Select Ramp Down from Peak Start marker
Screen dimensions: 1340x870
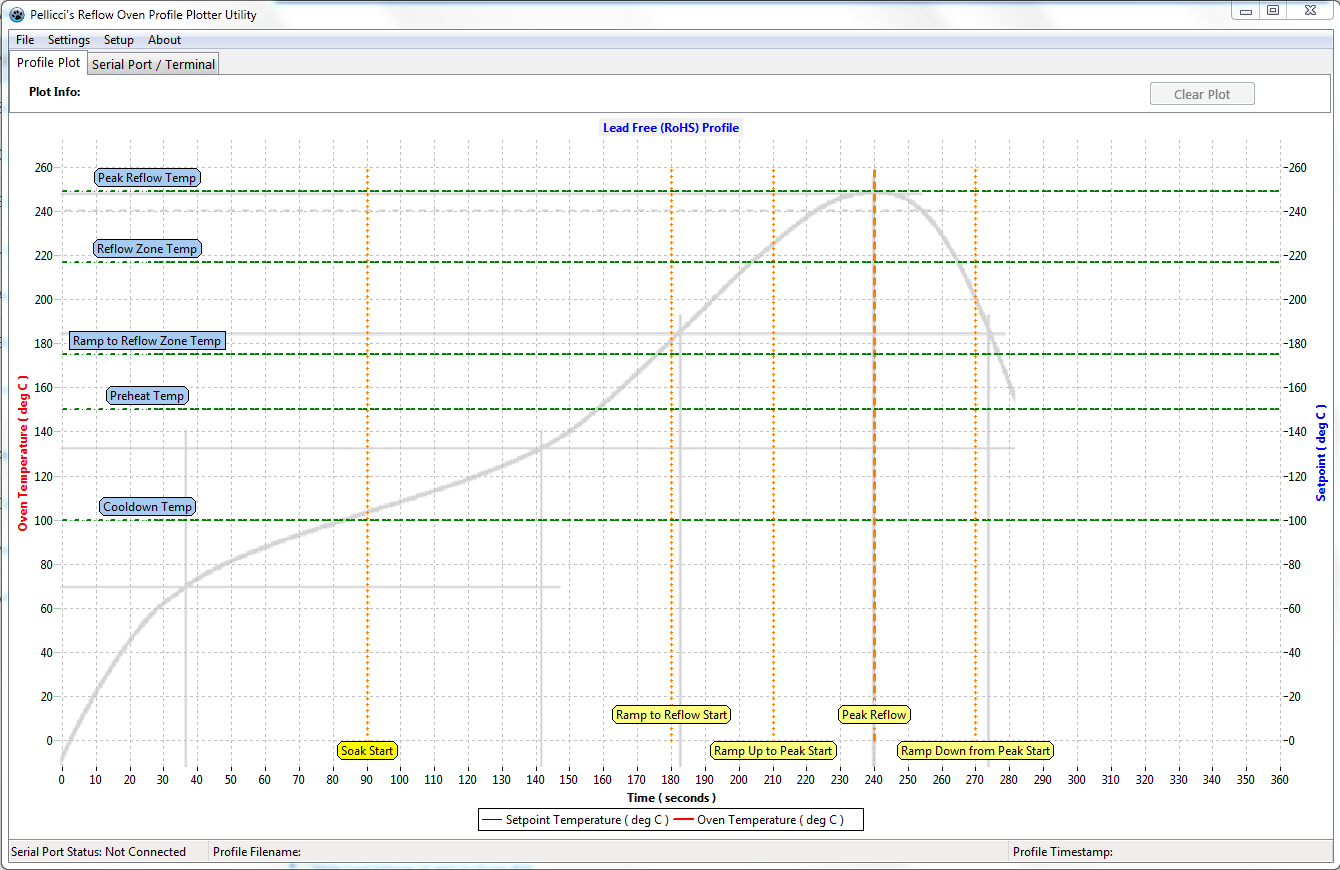[975, 751]
